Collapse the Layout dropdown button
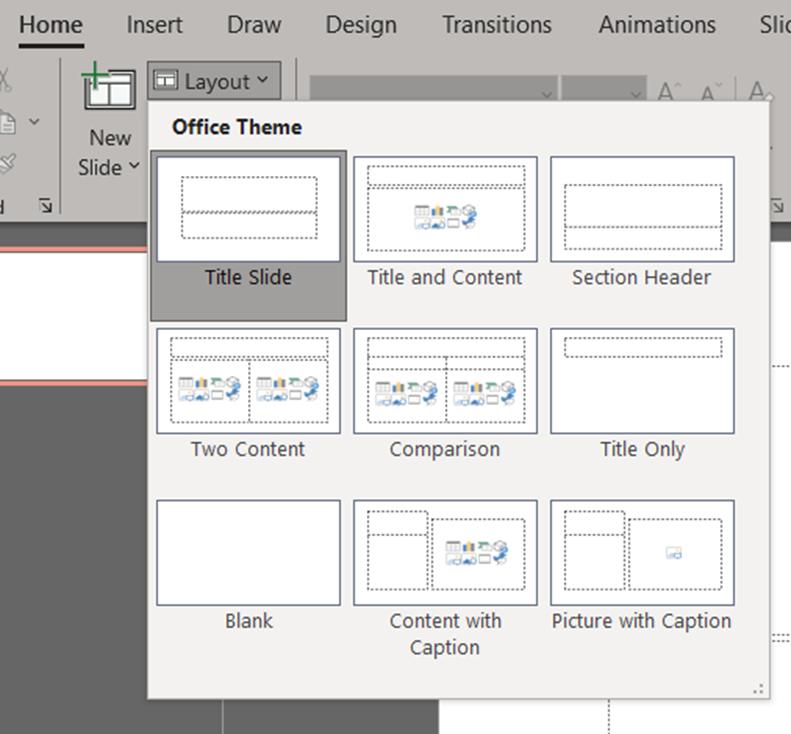 (214, 81)
